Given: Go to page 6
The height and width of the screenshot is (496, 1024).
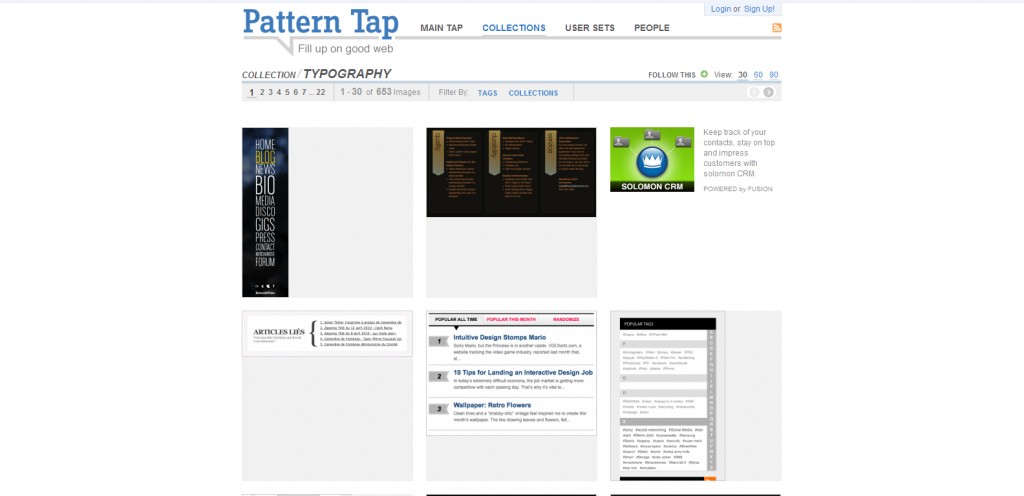Looking at the screenshot, I should coord(296,93).
